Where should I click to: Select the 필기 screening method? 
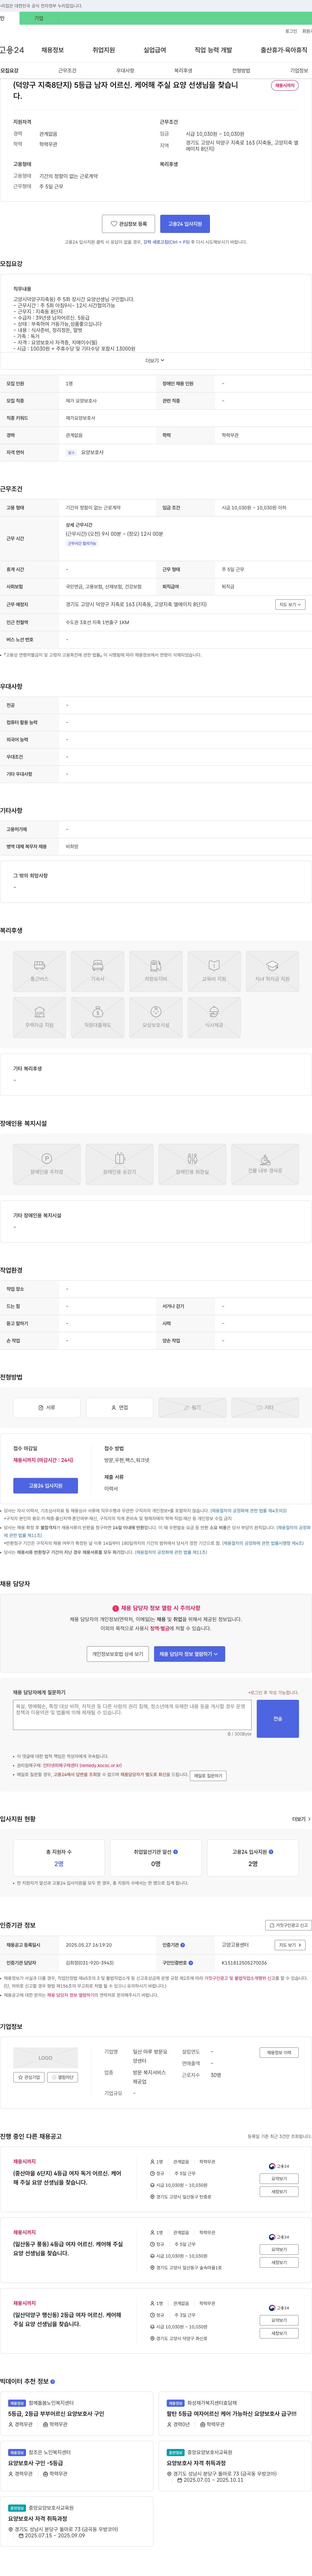click(x=192, y=1408)
